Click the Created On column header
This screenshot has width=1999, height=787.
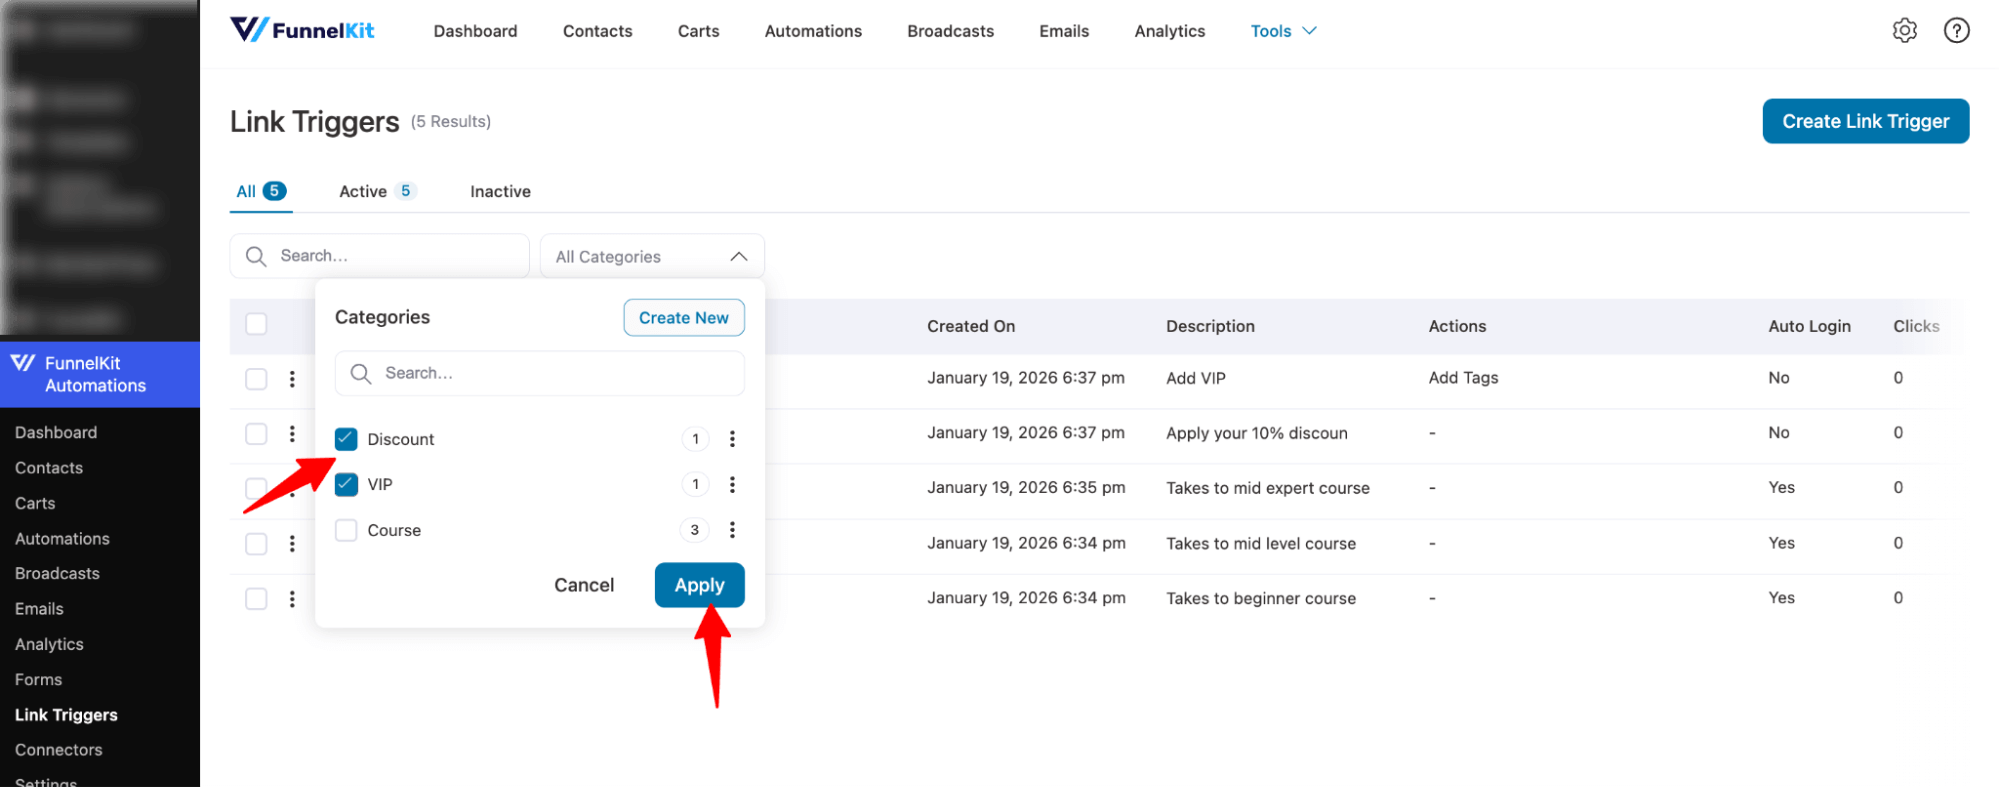point(970,326)
